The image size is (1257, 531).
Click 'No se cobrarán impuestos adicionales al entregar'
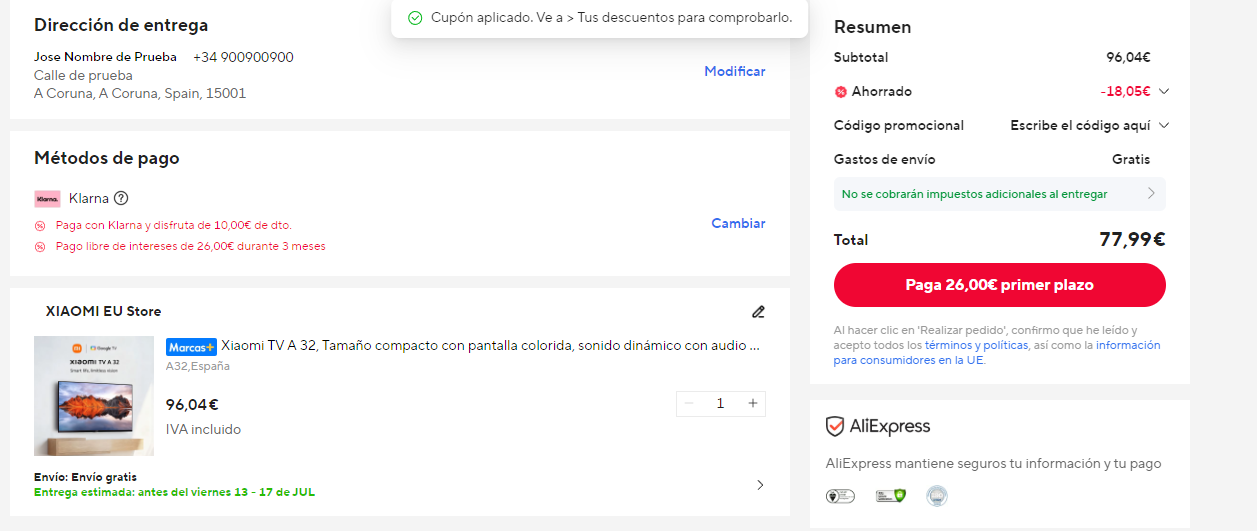click(975, 194)
